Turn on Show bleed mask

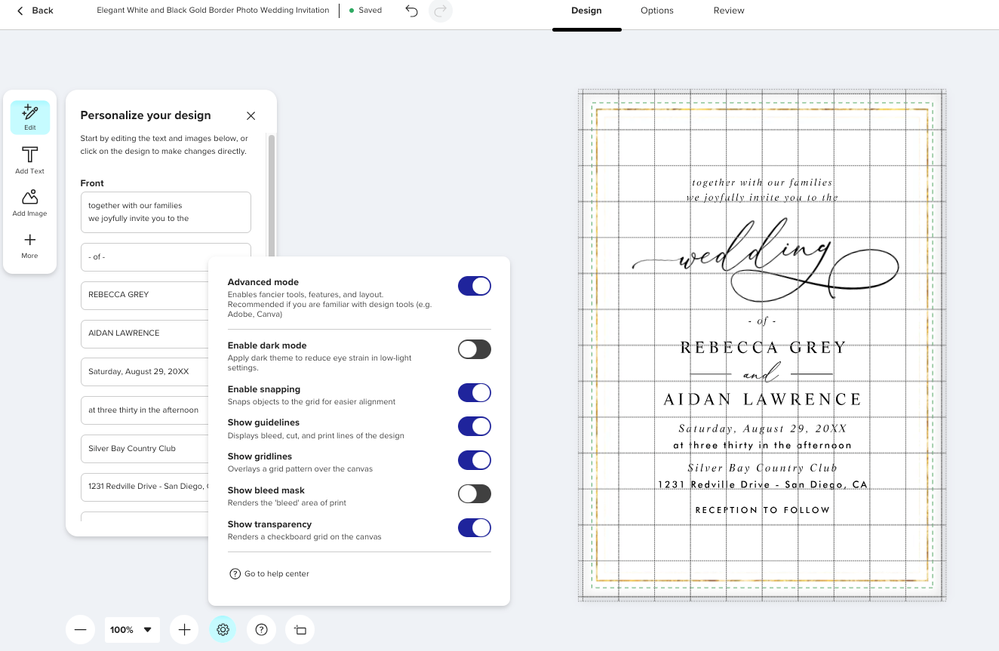click(x=474, y=493)
